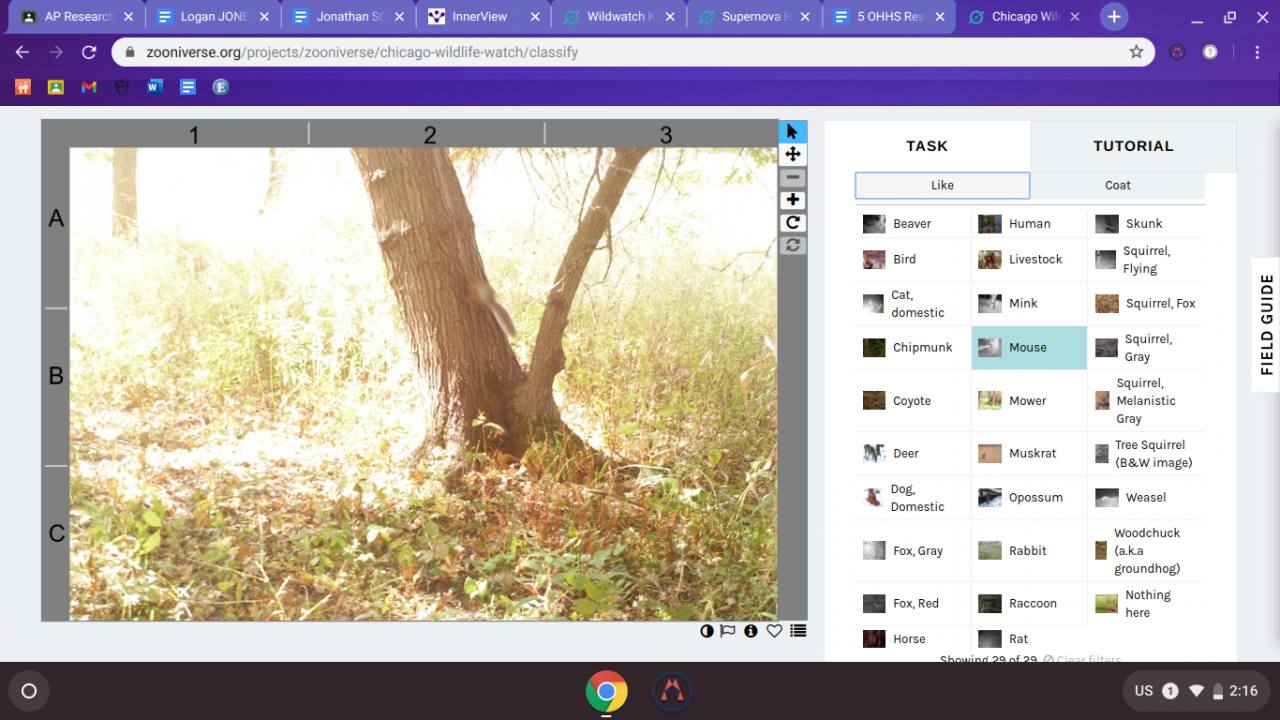Viewport: 1280px width, 720px height.
Task: Favorite this subject with the heart
Action: click(x=774, y=631)
